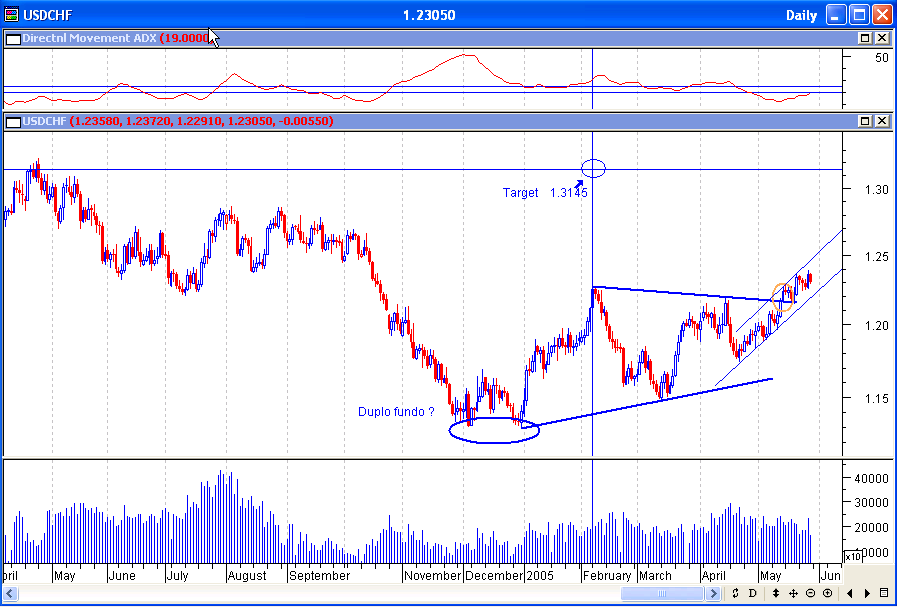The height and width of the screenshot is (607, 897).
Task: Zoom out of the chart with minus icon
Action: tap(811, 593)
